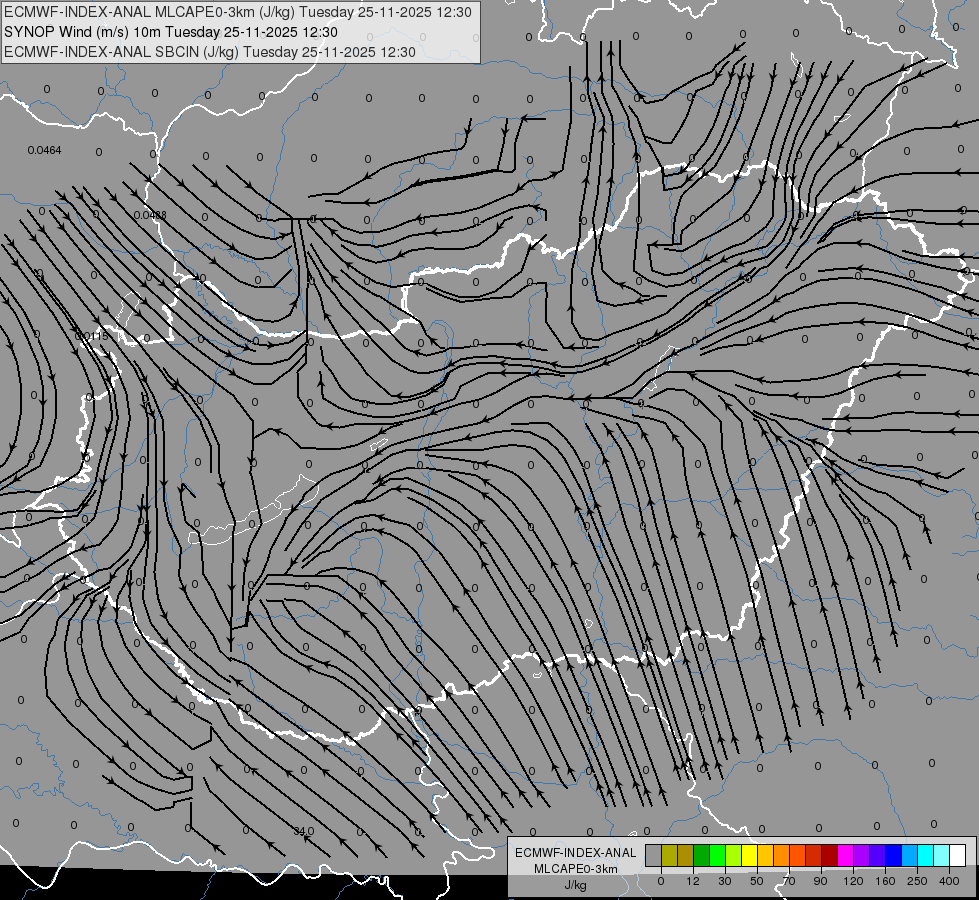The width and height of the screenshot is (979, 900).
Task: Click the legend value '250'
Action: click(917, 881)
